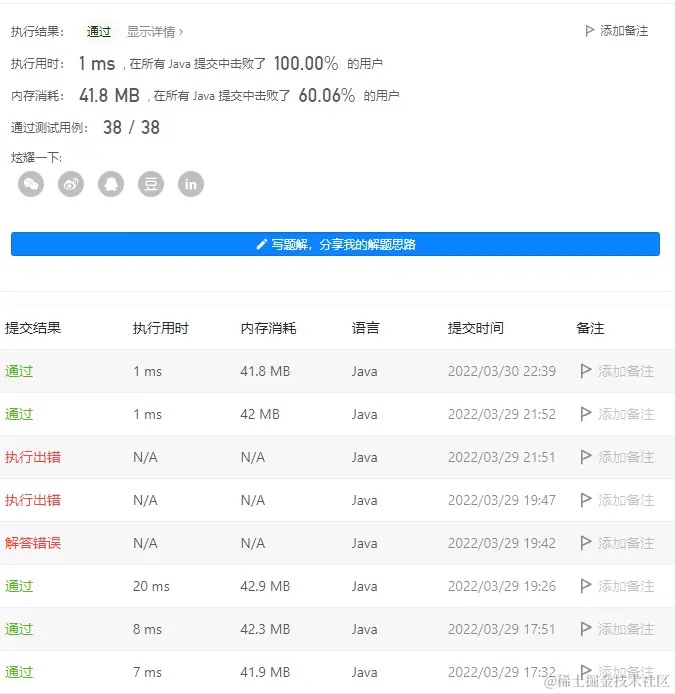
Task: Expand 显示详情 to show result details
Action: 154,32
